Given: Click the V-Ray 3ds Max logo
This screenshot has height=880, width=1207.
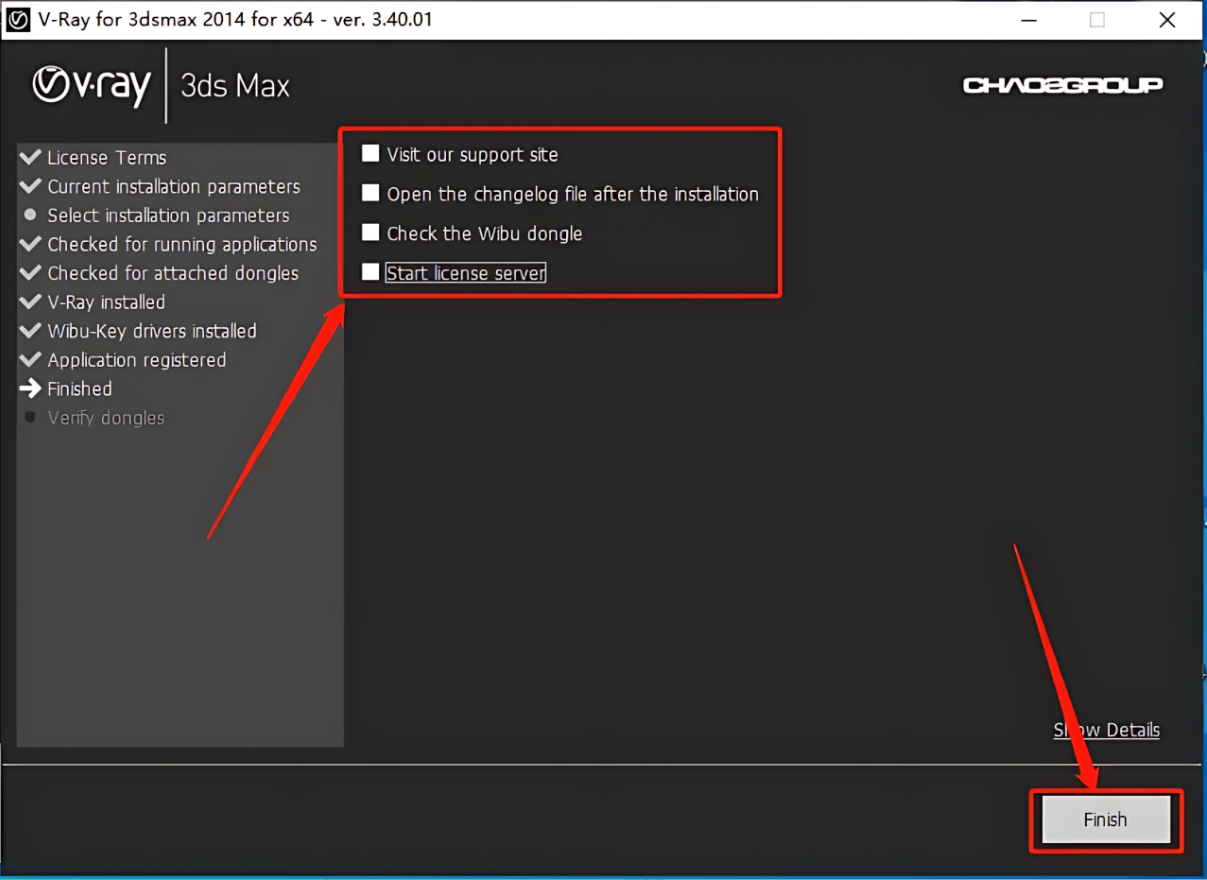Looking at the screenshot, I should click(x=161, y=86).
